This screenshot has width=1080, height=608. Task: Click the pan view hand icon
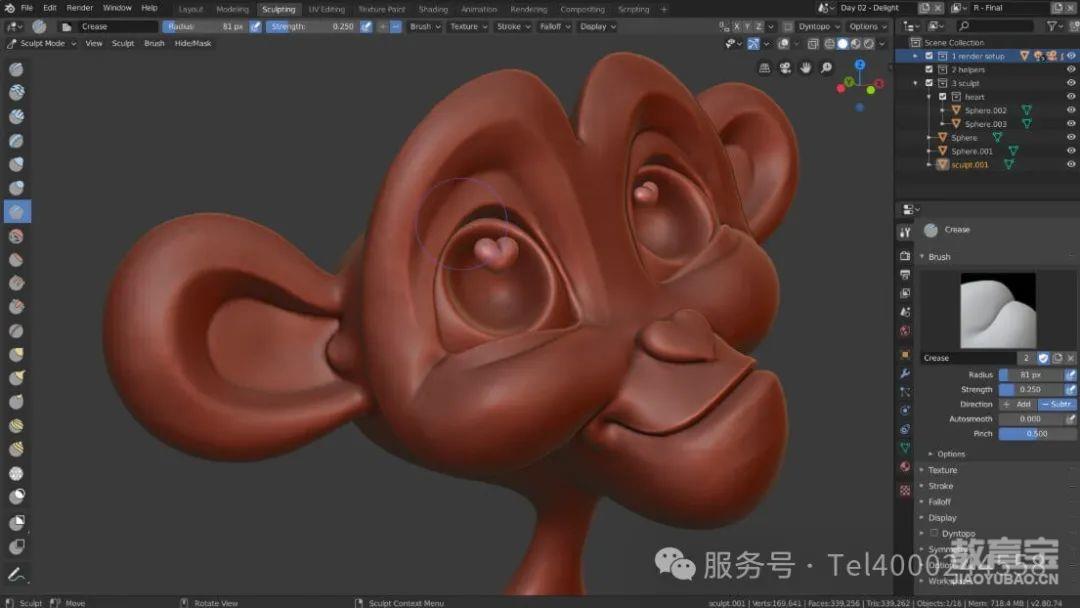pos(806,67)
